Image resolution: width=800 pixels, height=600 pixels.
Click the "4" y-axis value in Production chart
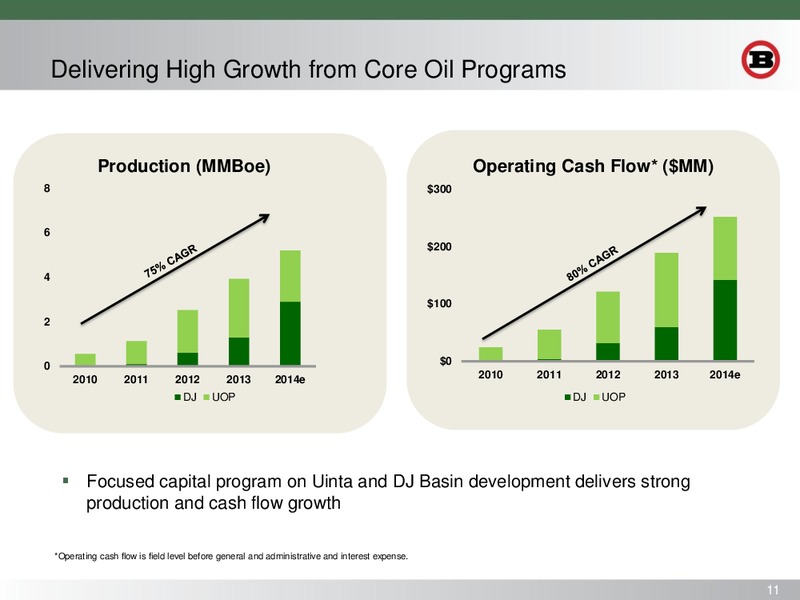(x=47, y=277)
